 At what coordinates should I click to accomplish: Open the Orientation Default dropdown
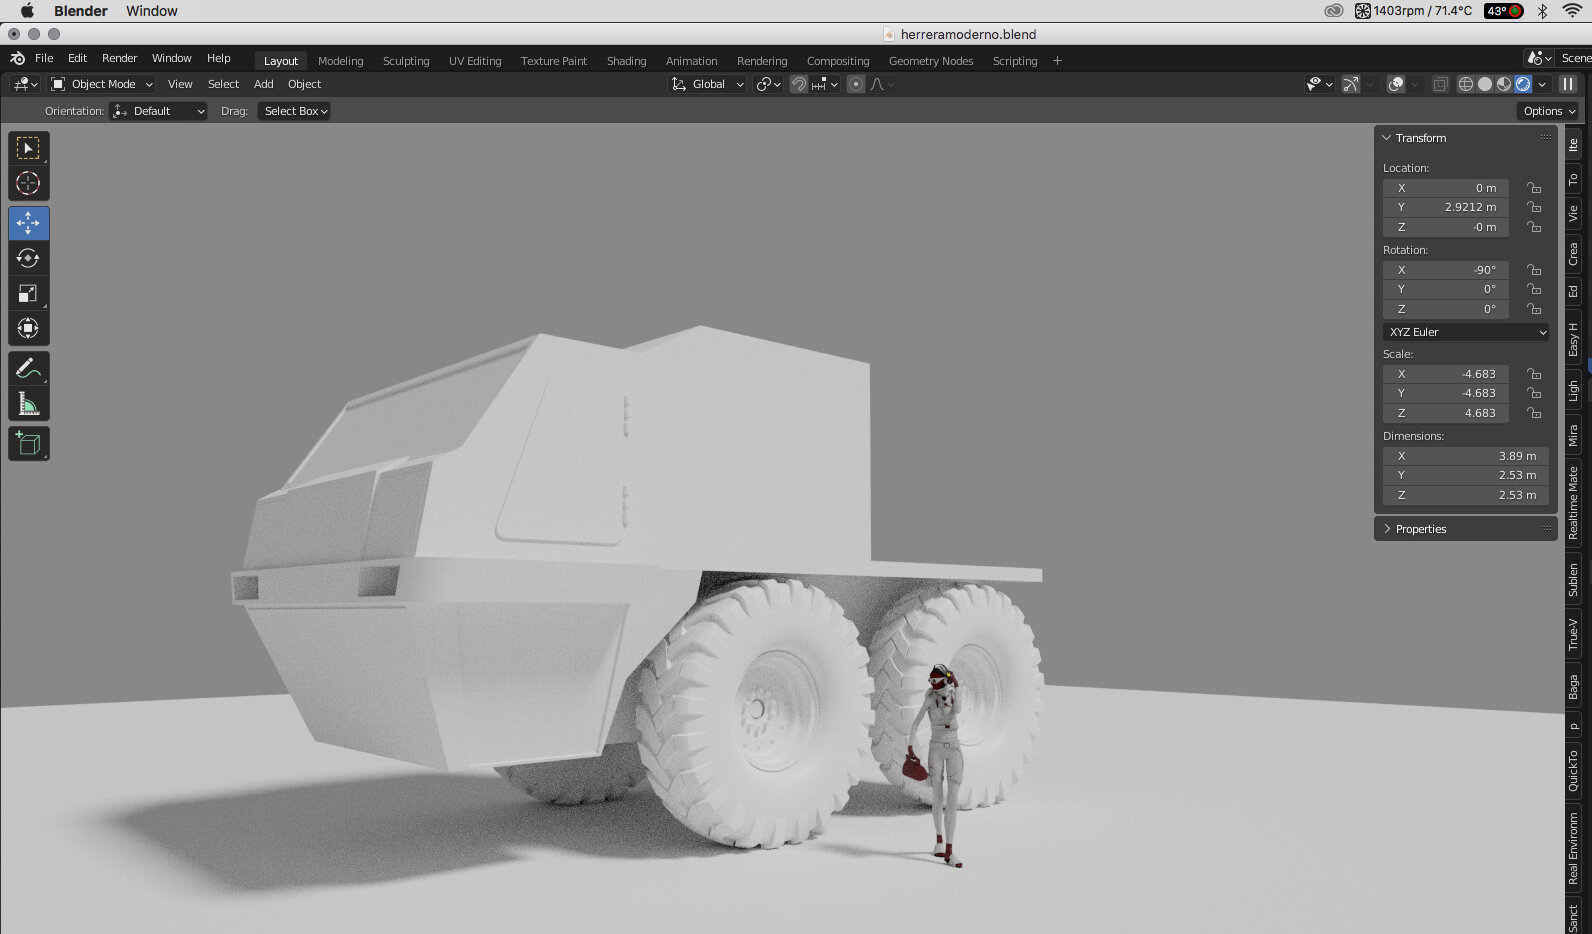click(x=158, y=111)
